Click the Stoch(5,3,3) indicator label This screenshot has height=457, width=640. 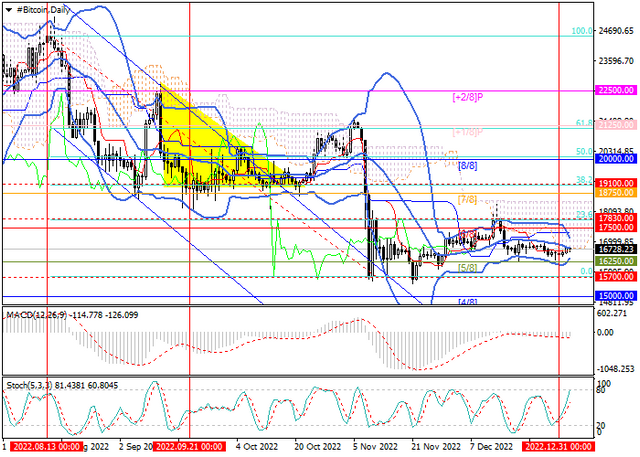click(x=29, y=385)
